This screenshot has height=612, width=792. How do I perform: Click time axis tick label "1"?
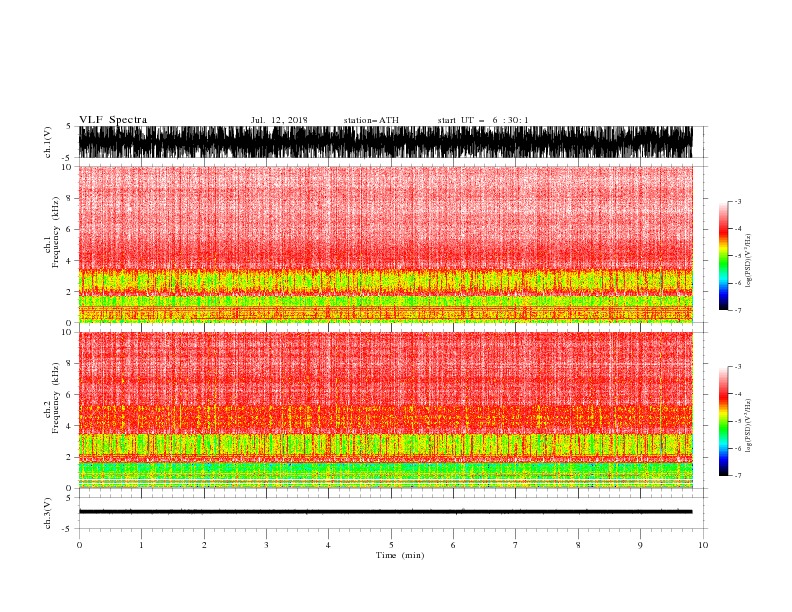click(141, 545)
